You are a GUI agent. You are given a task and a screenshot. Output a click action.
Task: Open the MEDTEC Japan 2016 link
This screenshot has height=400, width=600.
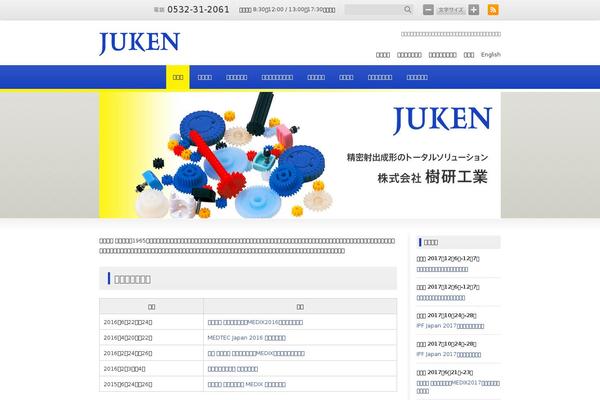246,338
